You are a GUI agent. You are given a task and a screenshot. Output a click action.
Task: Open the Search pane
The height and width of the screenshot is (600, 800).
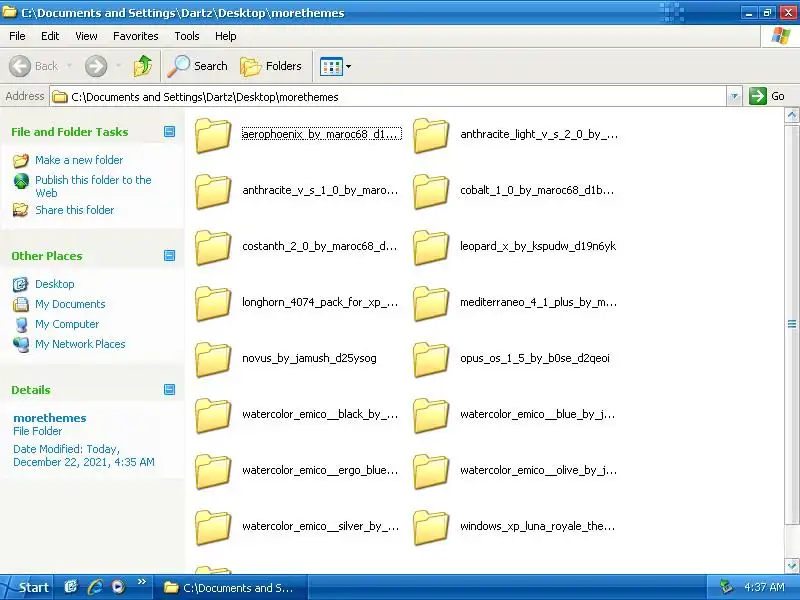coord(197,66)
